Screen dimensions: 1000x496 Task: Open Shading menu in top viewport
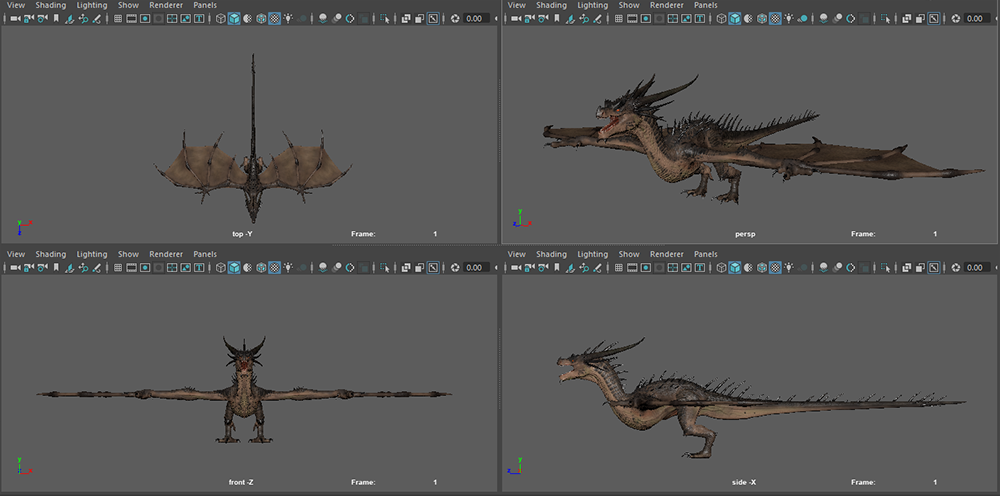[x=50, y=5]
